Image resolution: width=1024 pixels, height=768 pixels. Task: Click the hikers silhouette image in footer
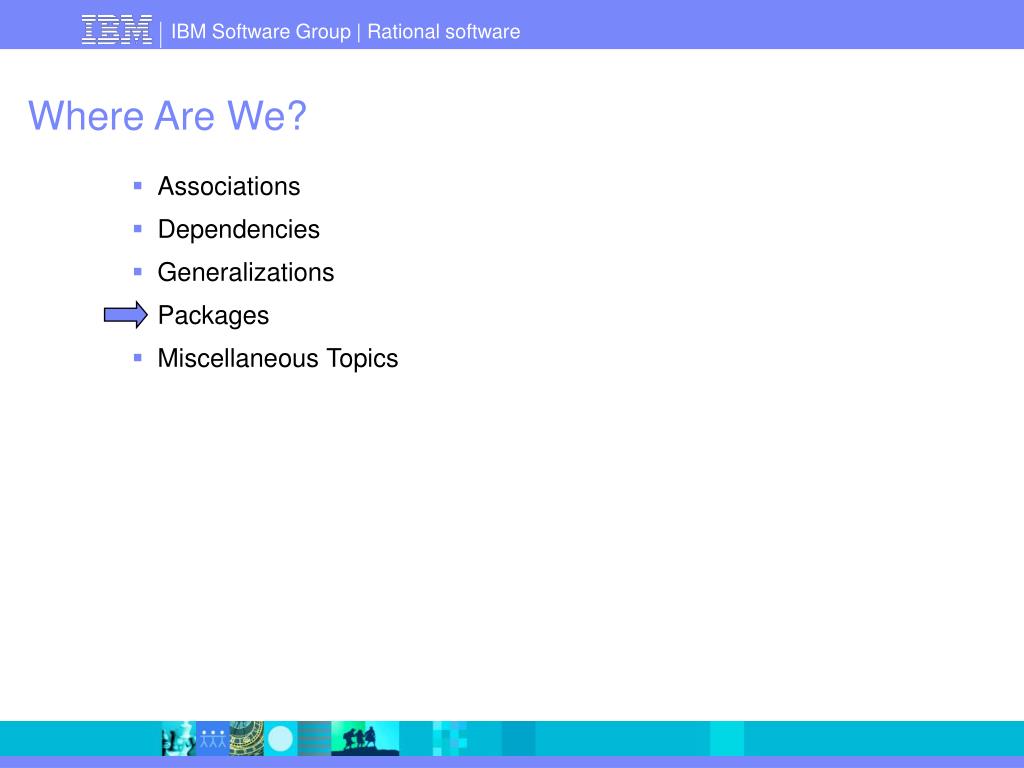[x=365, y=739]
